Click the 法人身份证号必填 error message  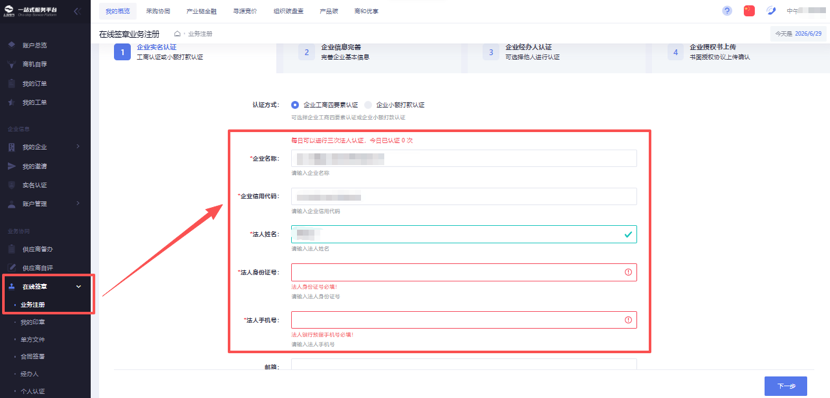(x=314, y=287)
